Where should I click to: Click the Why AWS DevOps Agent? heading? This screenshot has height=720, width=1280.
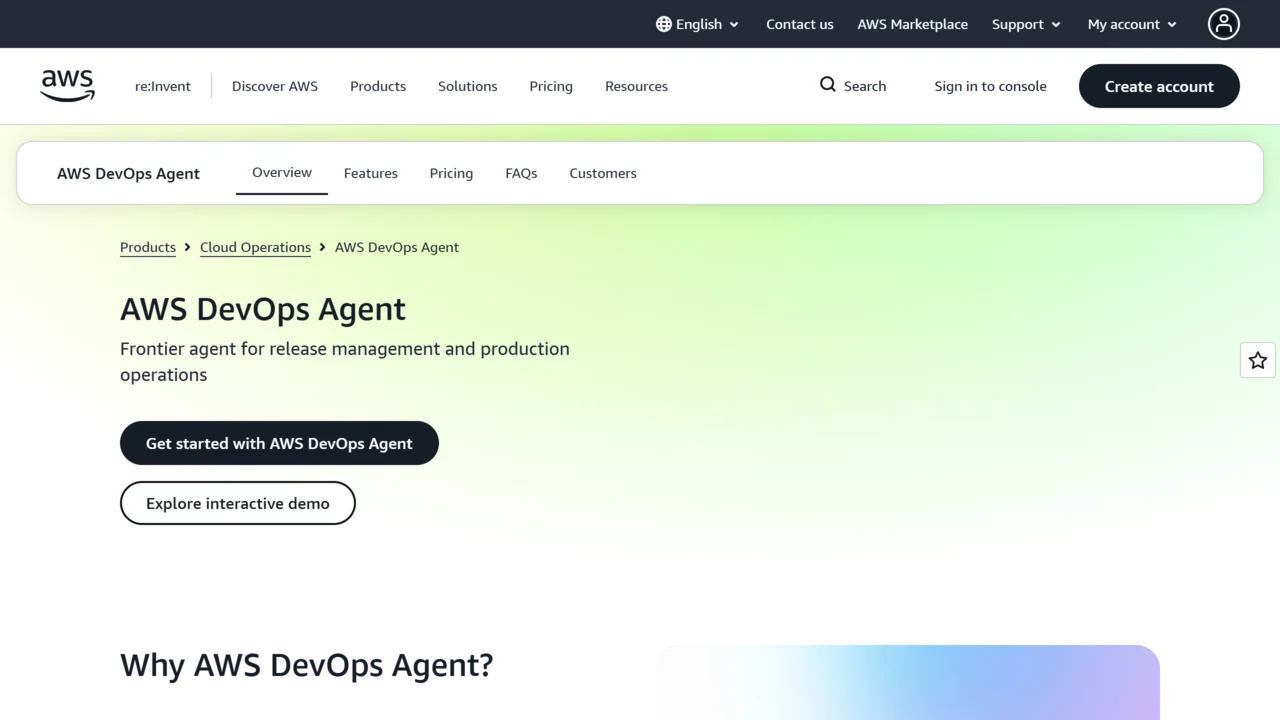click(307, 665)
